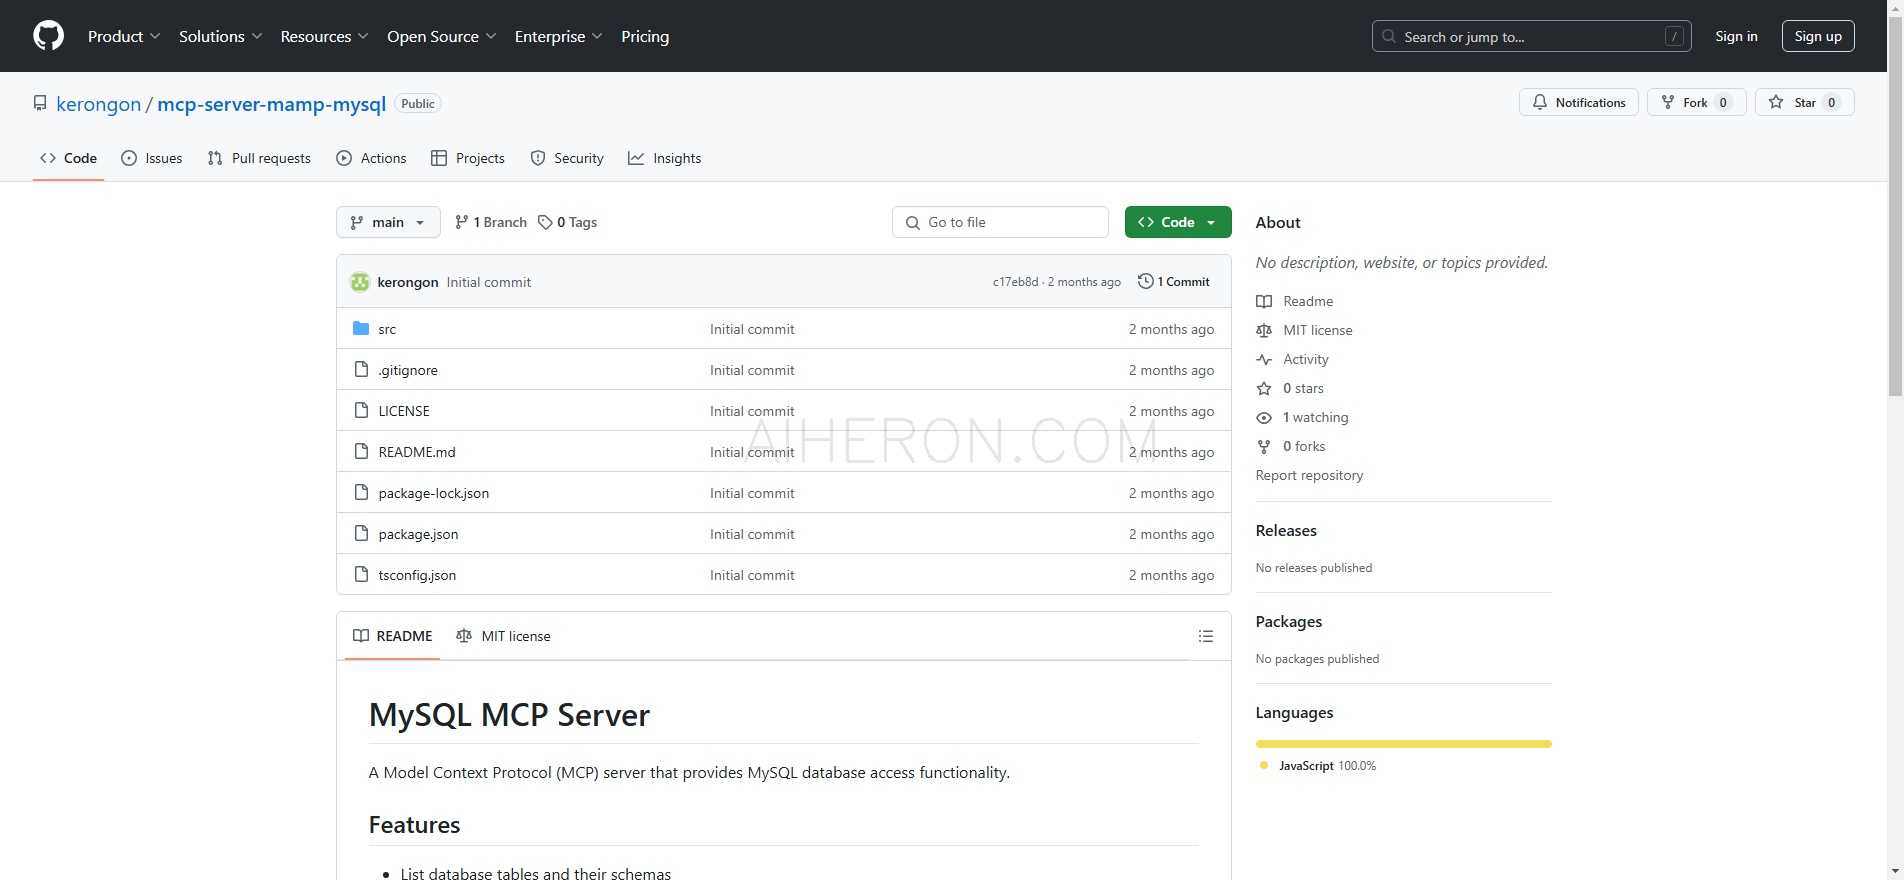
Task: Open the tsconfig.json file name
Action: point(417,575)
